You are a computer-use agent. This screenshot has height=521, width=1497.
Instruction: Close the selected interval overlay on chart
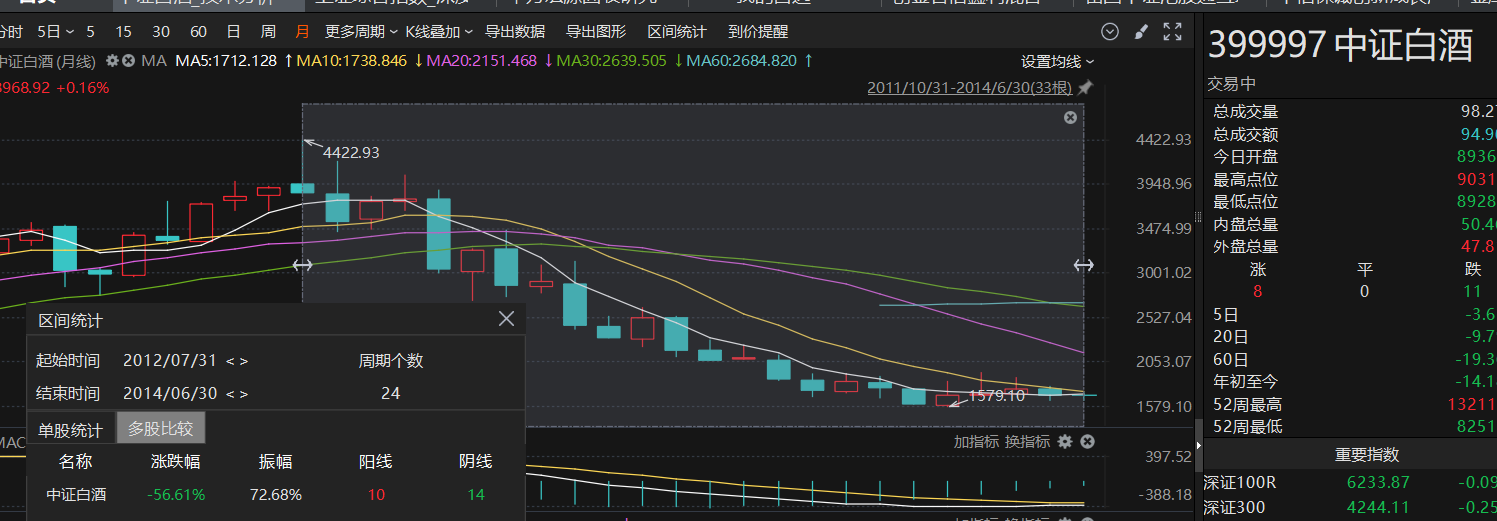point(1070,118)
